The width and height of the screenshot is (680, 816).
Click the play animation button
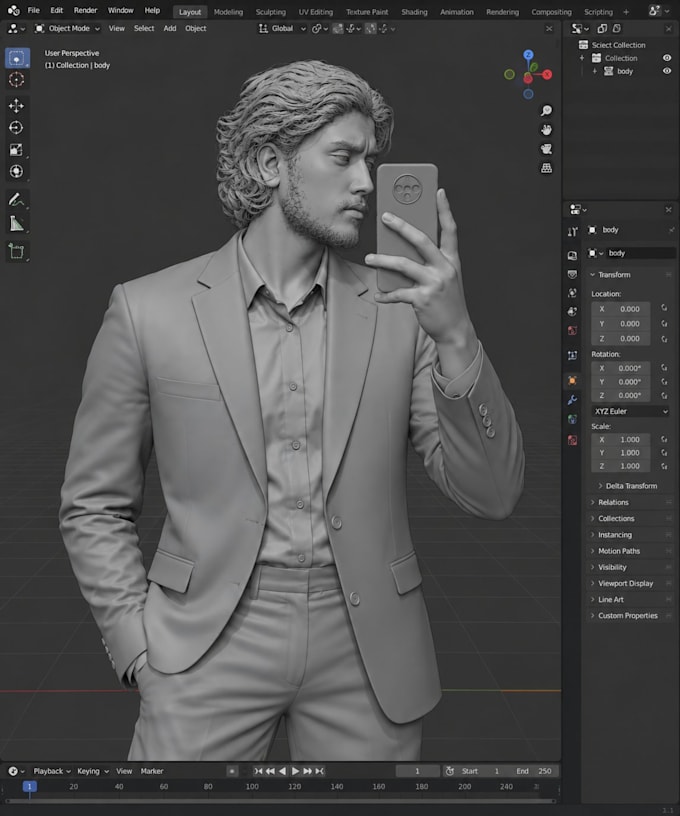pos(295,771)
